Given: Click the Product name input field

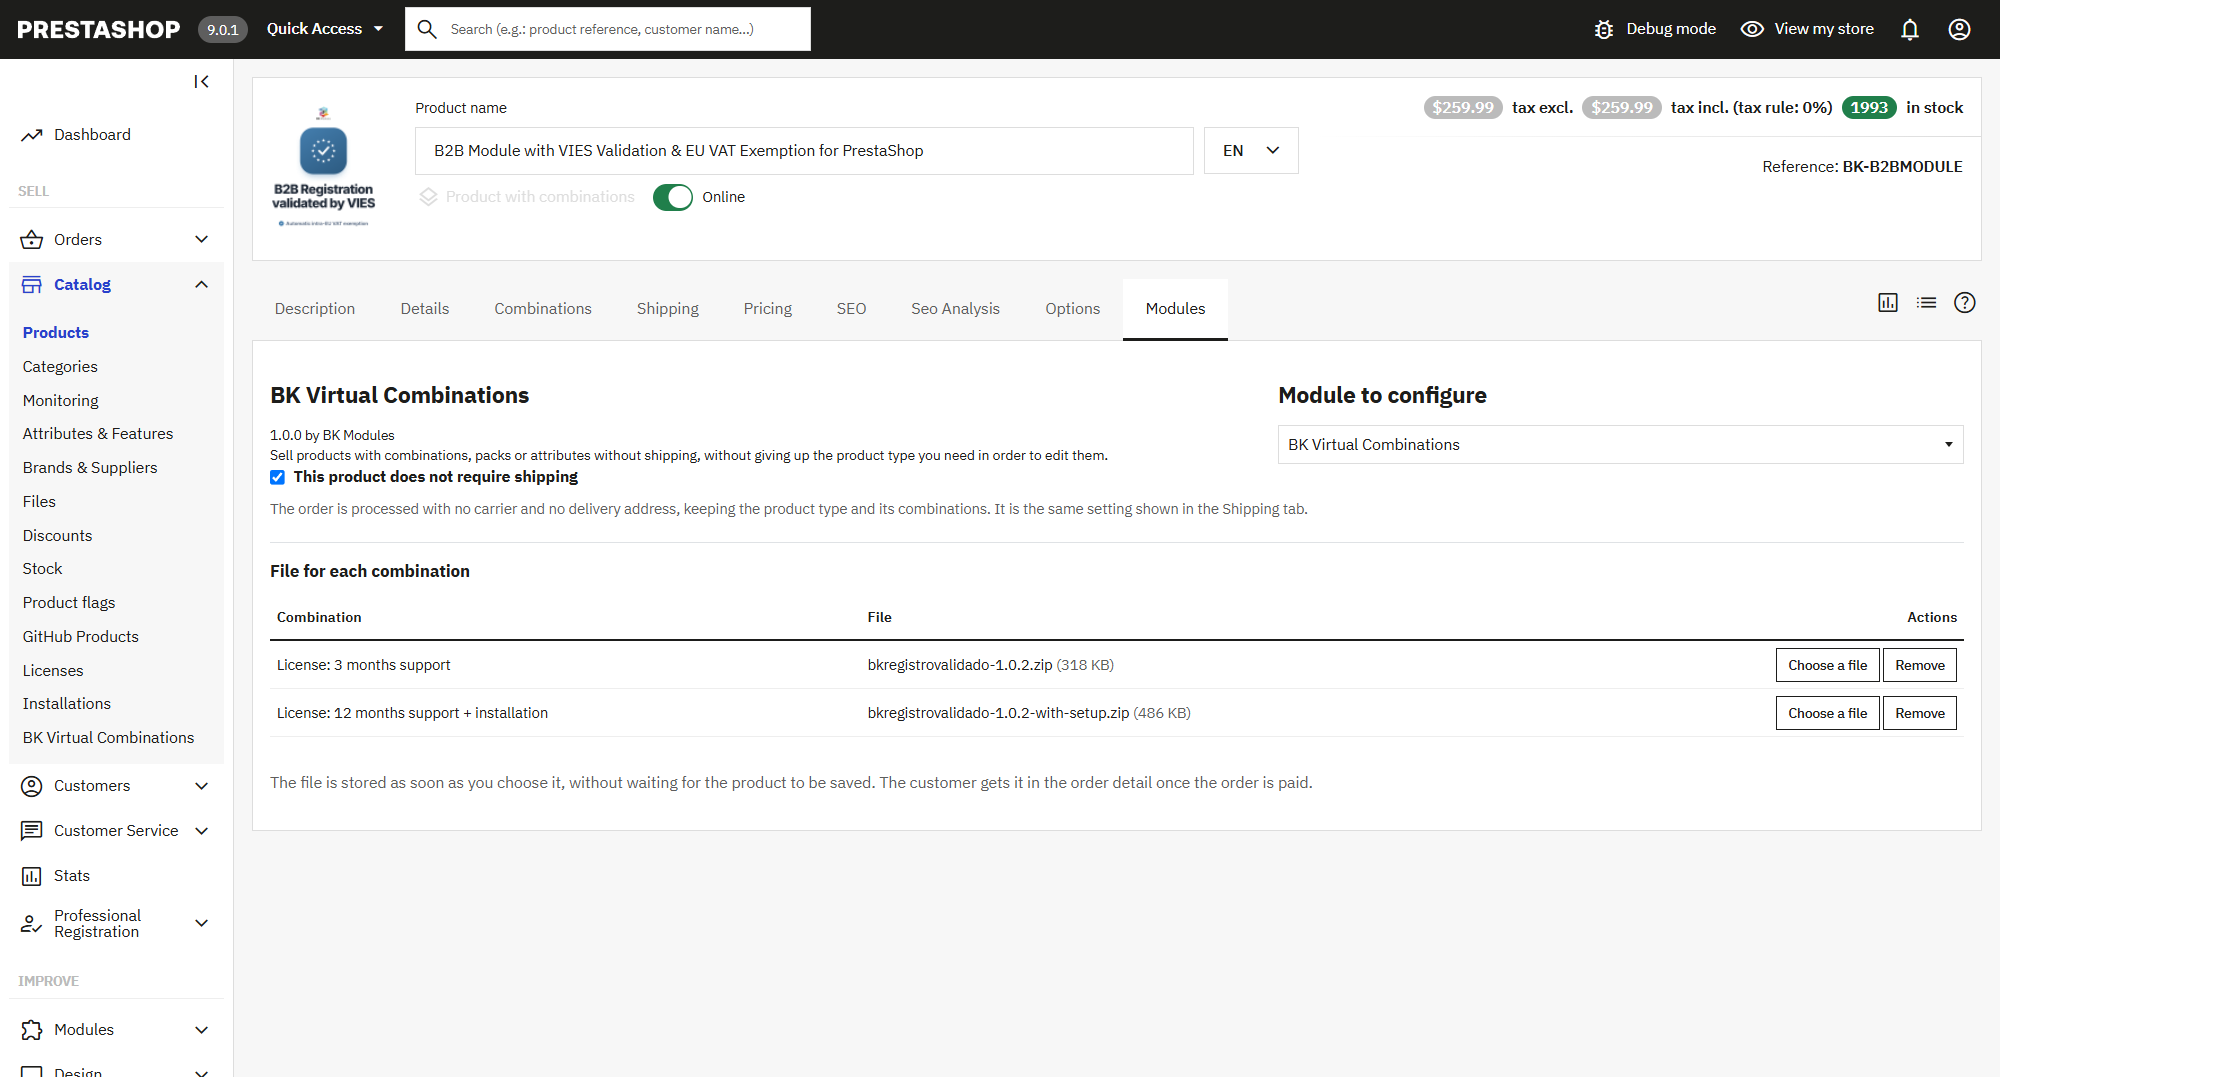Looking at the screenshot, I should tap(804, 151).
